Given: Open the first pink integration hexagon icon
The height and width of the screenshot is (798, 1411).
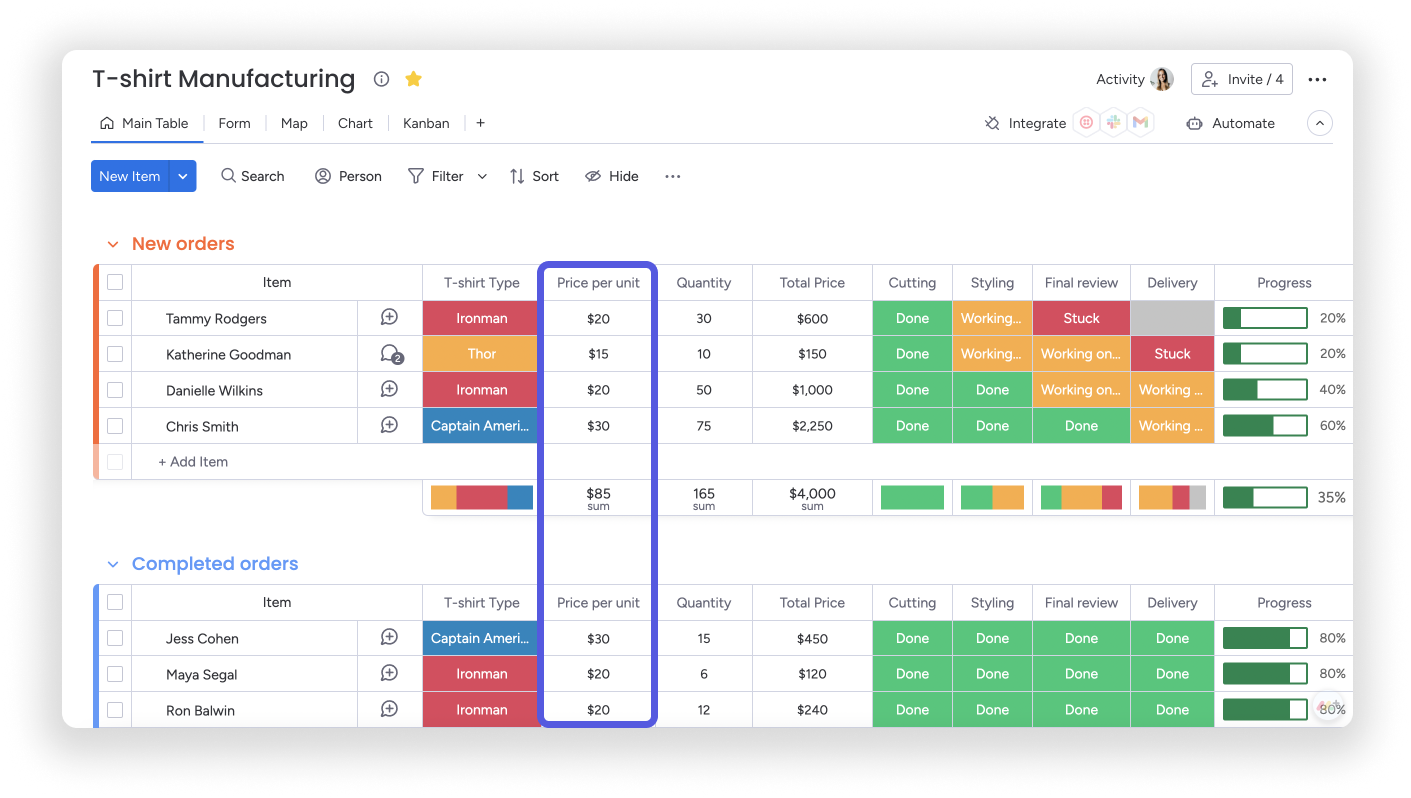Looking at the screenshot, I should coord(1086,123).
